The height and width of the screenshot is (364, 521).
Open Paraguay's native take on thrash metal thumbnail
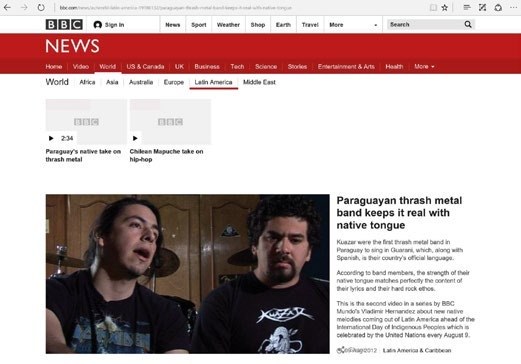[86, 122]
